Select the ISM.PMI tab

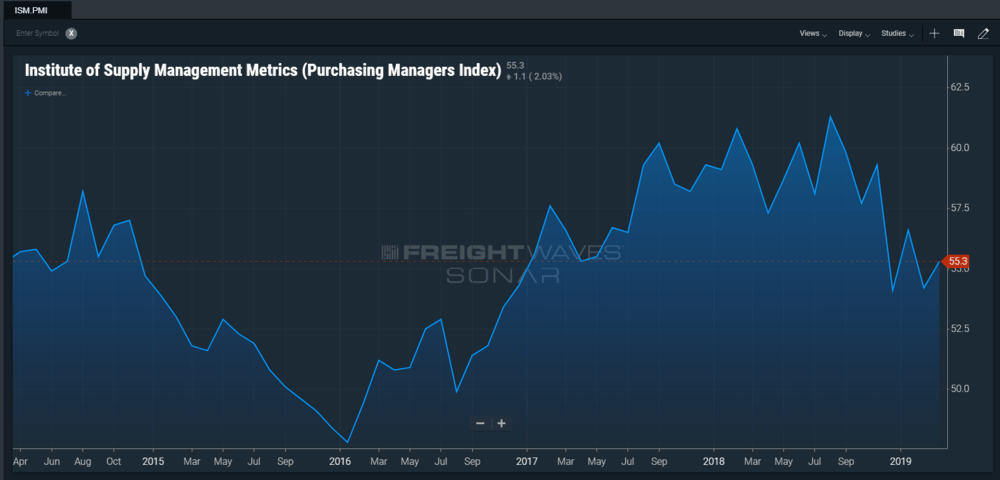point(36,10)
